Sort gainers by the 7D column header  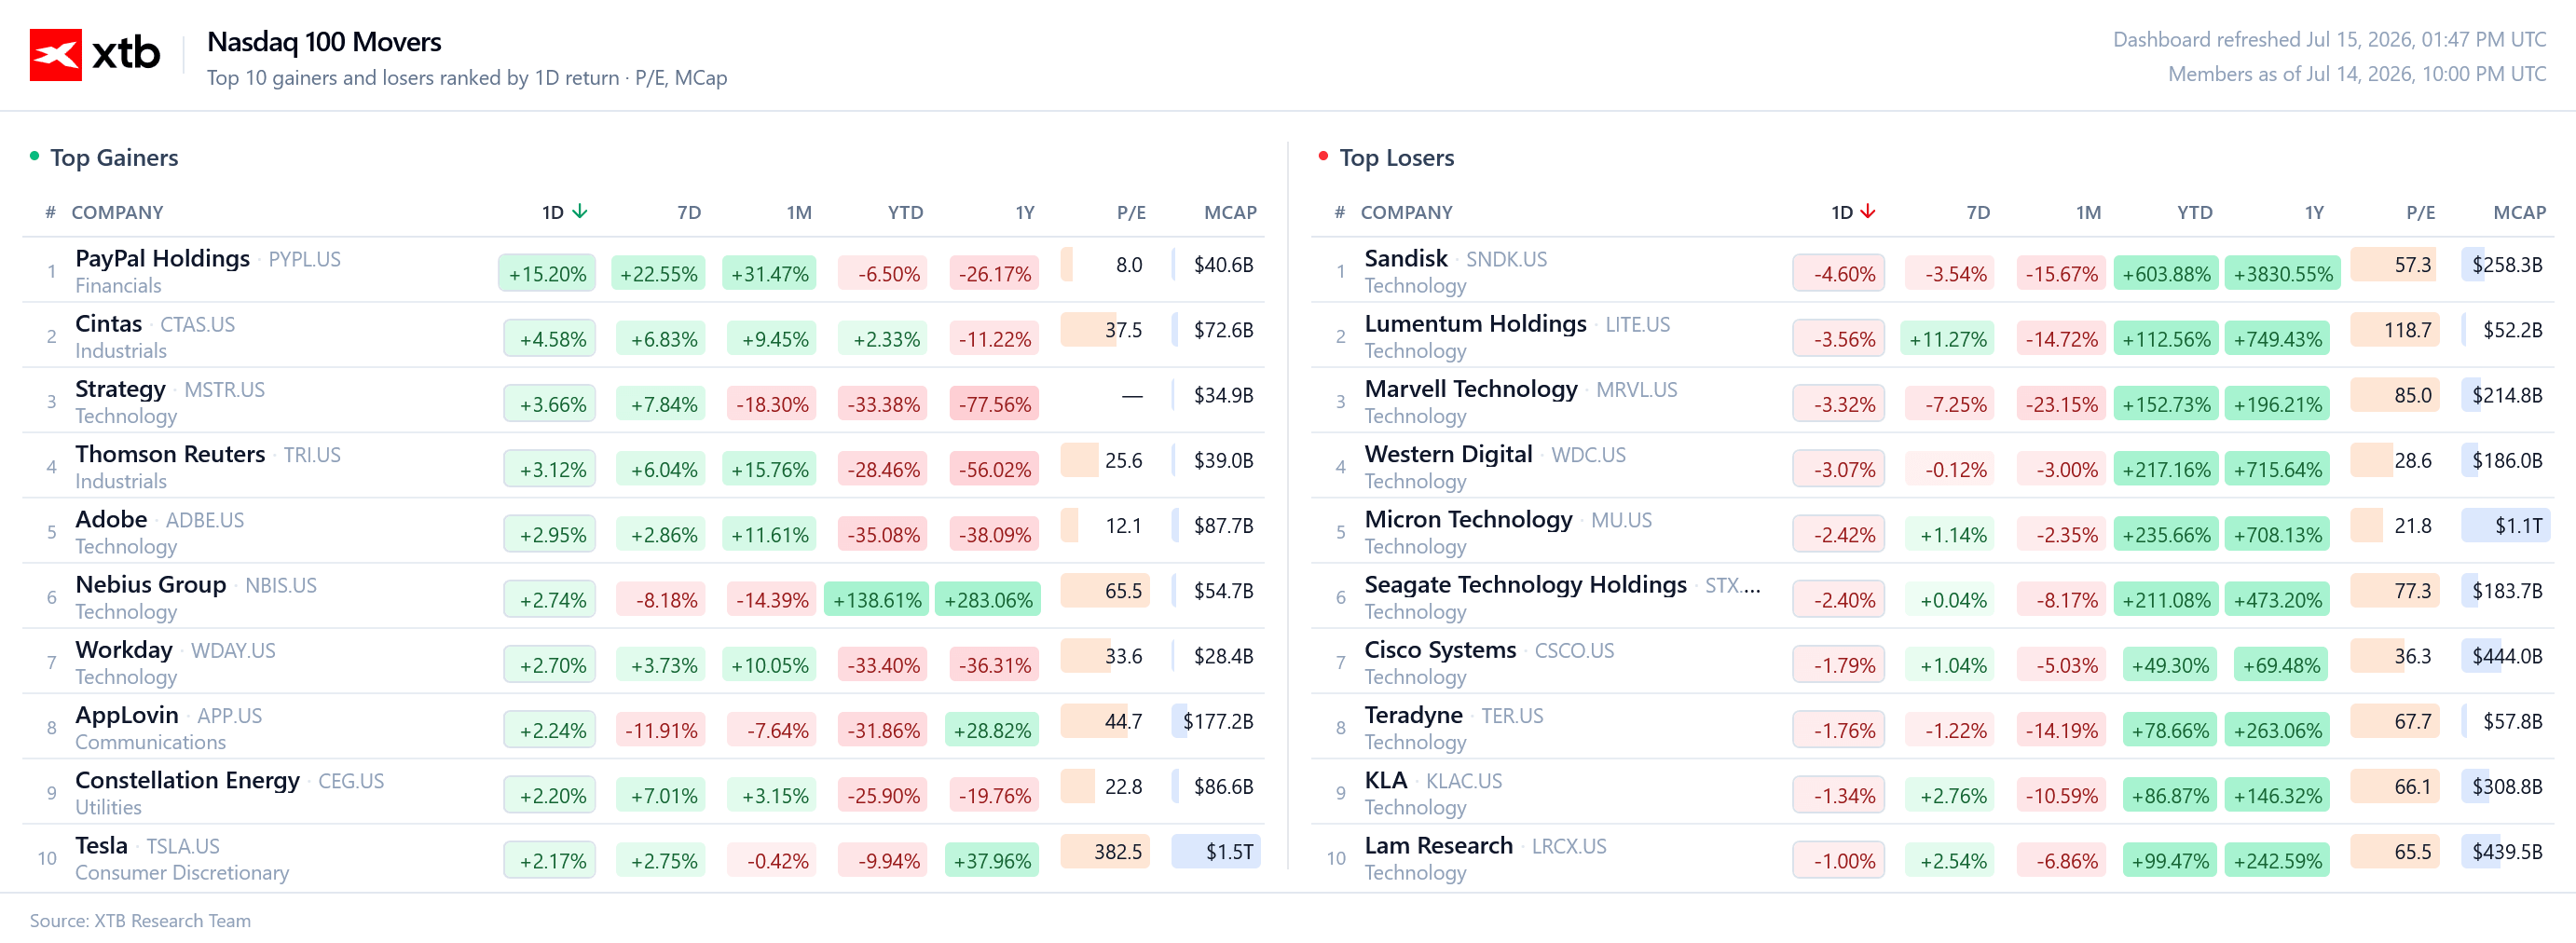click(689, 212)
